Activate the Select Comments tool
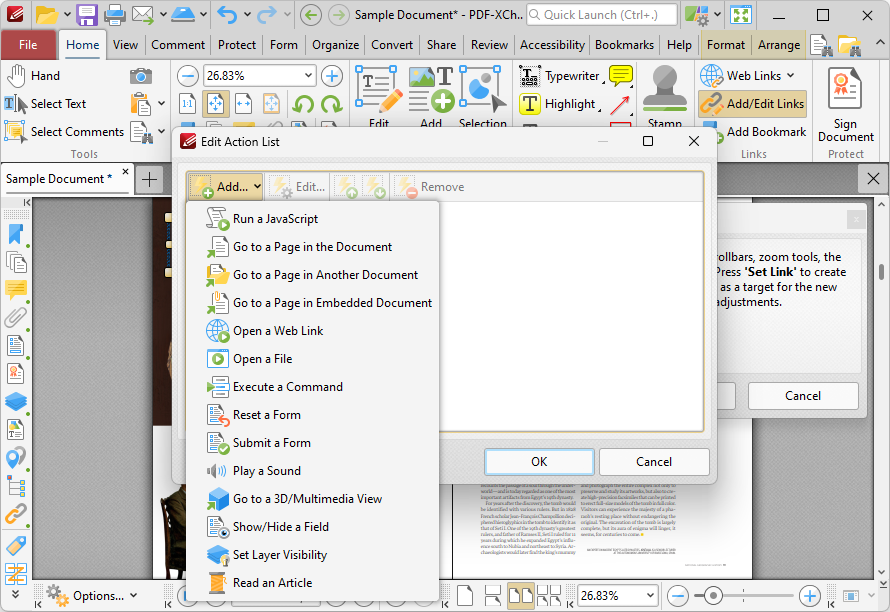This screenshot has height=612, width=890. pyautogui.click(x=64, y=132)
